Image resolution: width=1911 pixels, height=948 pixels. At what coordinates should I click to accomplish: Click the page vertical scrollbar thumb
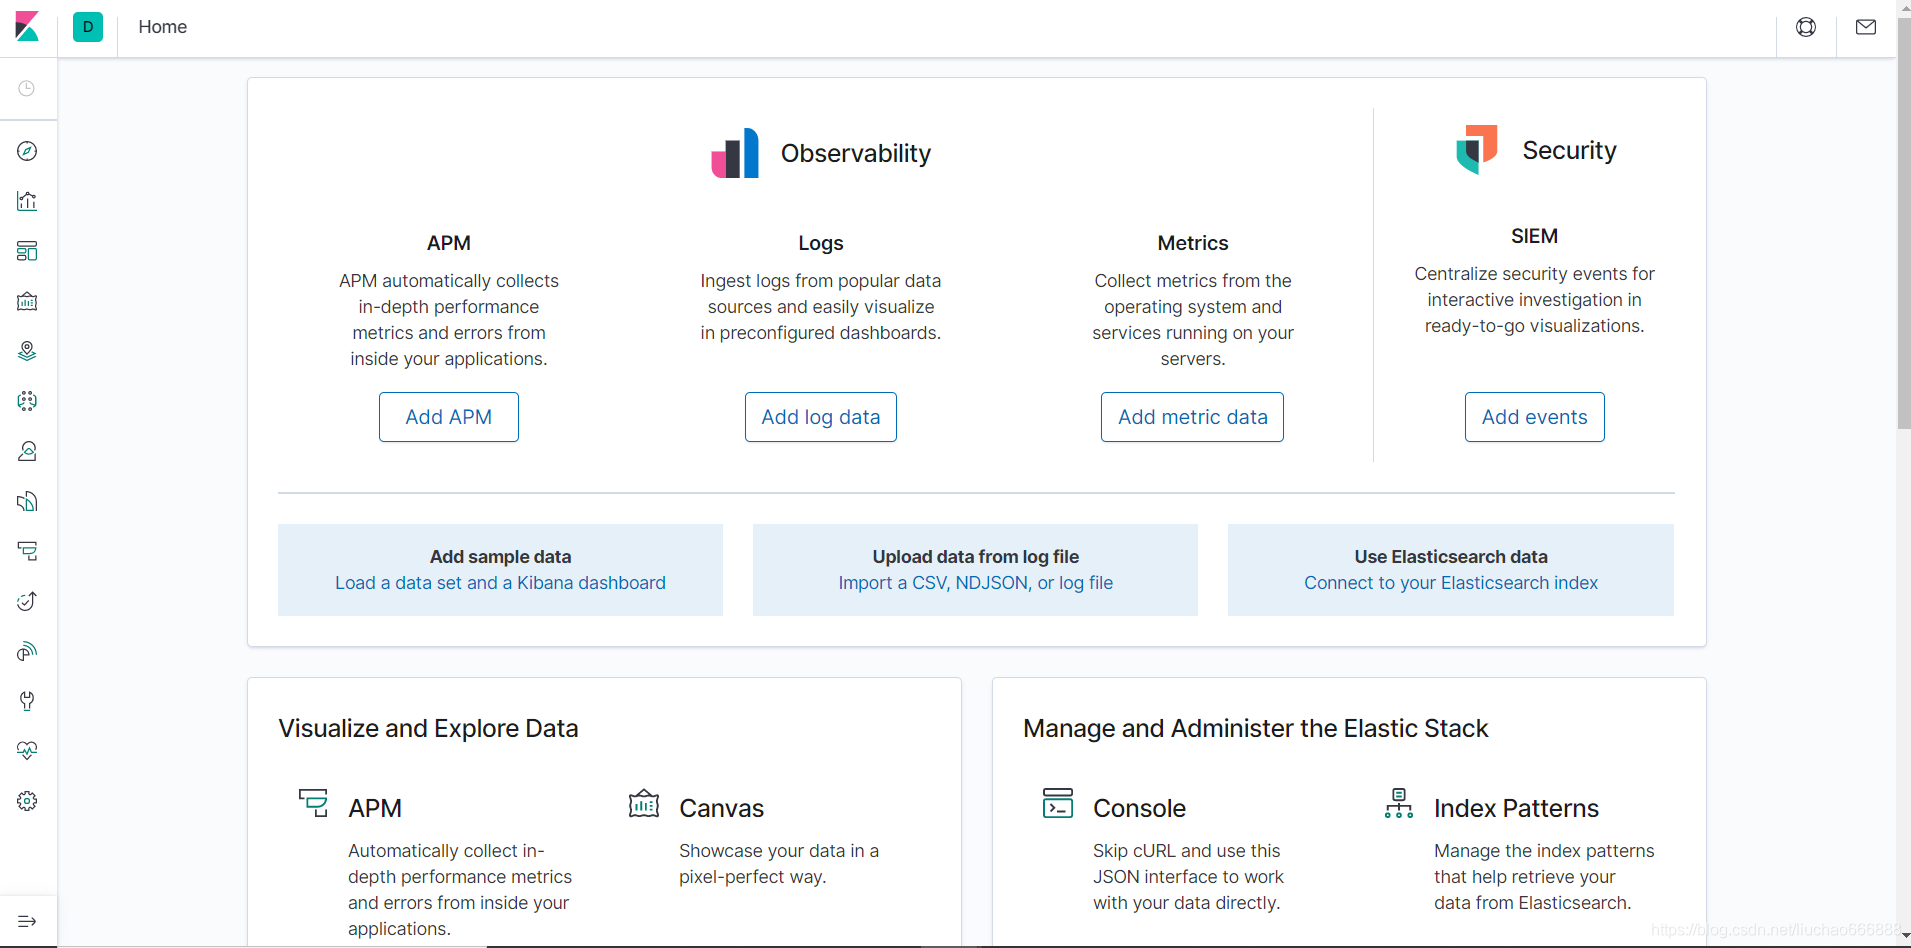pyautogui.click(x=1904, y=225)
